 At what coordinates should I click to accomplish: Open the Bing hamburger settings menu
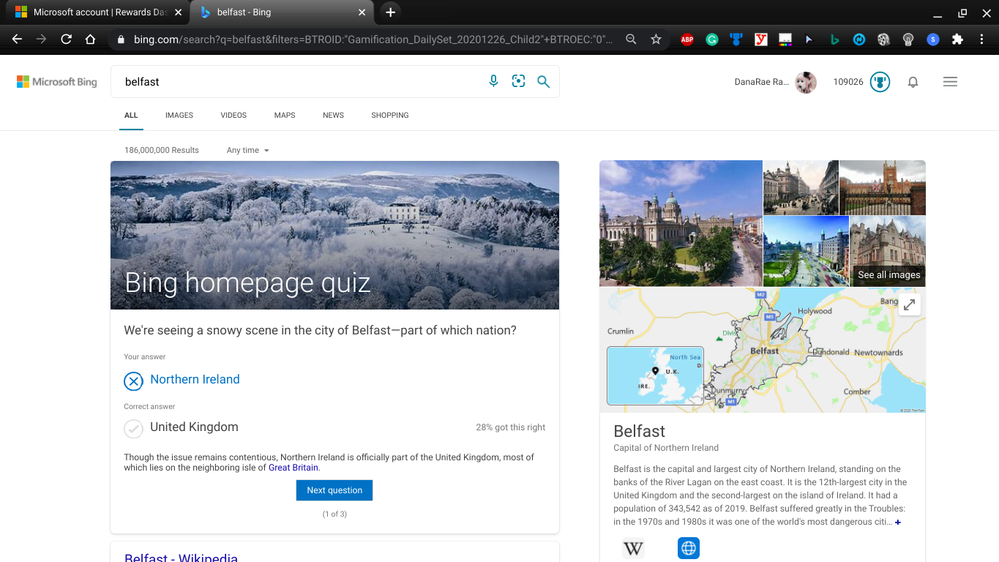(950, 82)
